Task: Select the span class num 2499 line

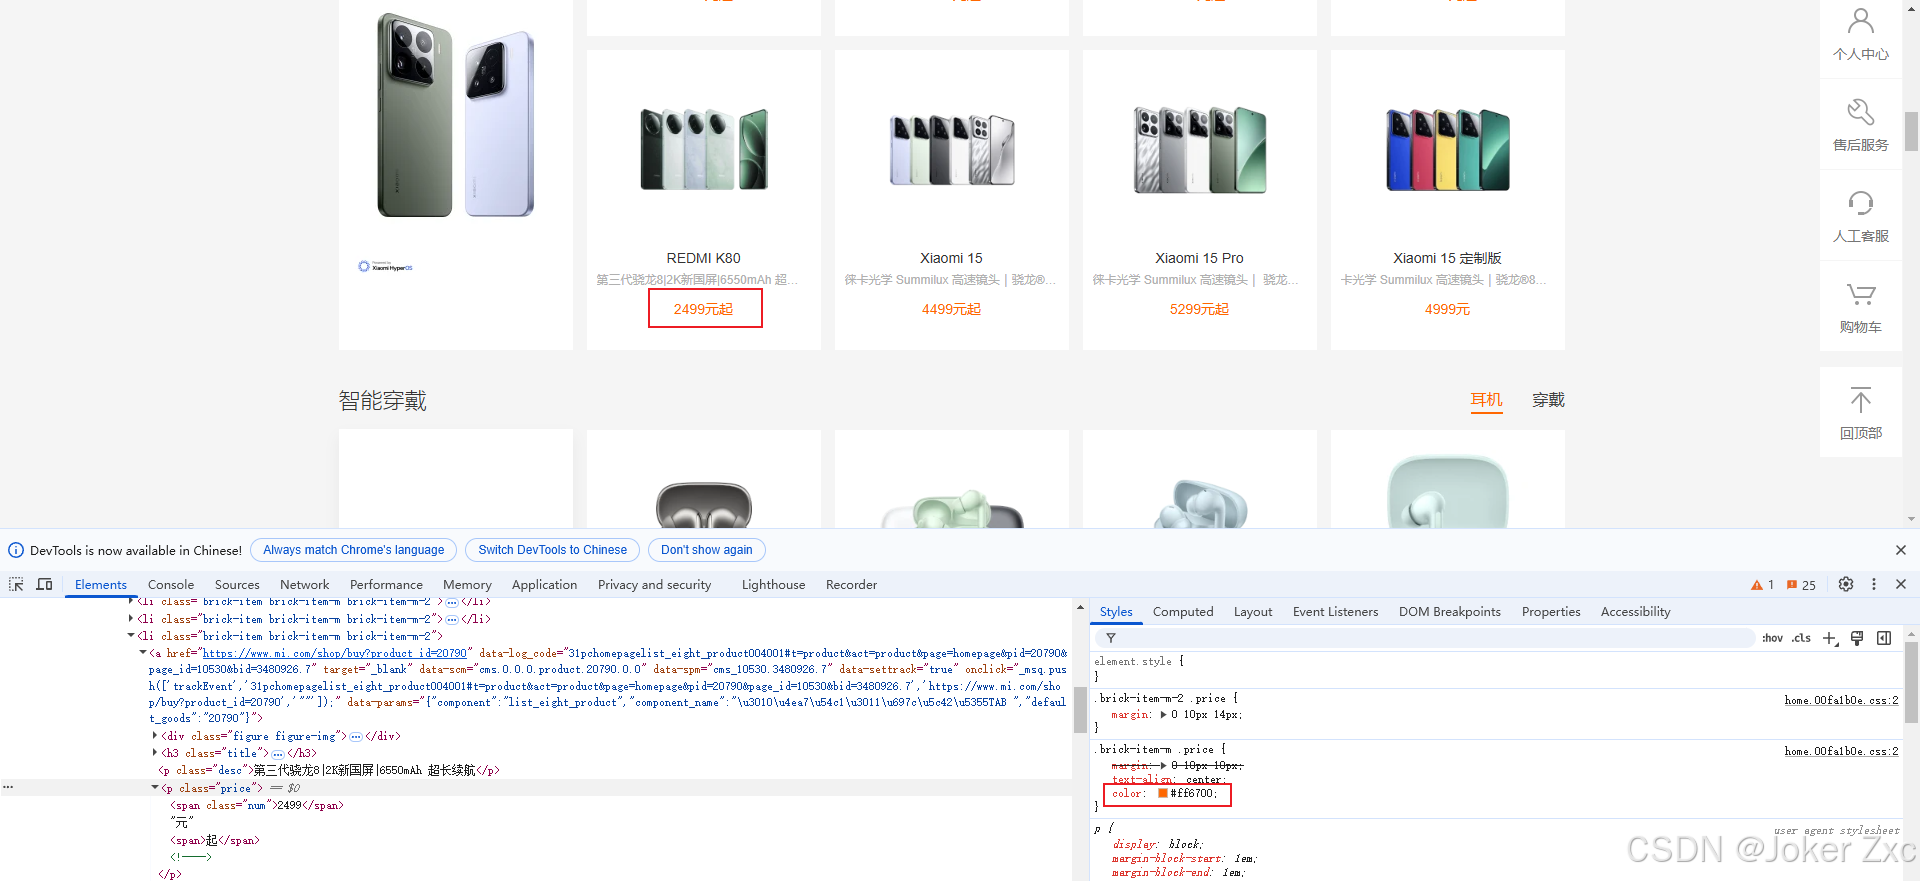Action: 257,805
